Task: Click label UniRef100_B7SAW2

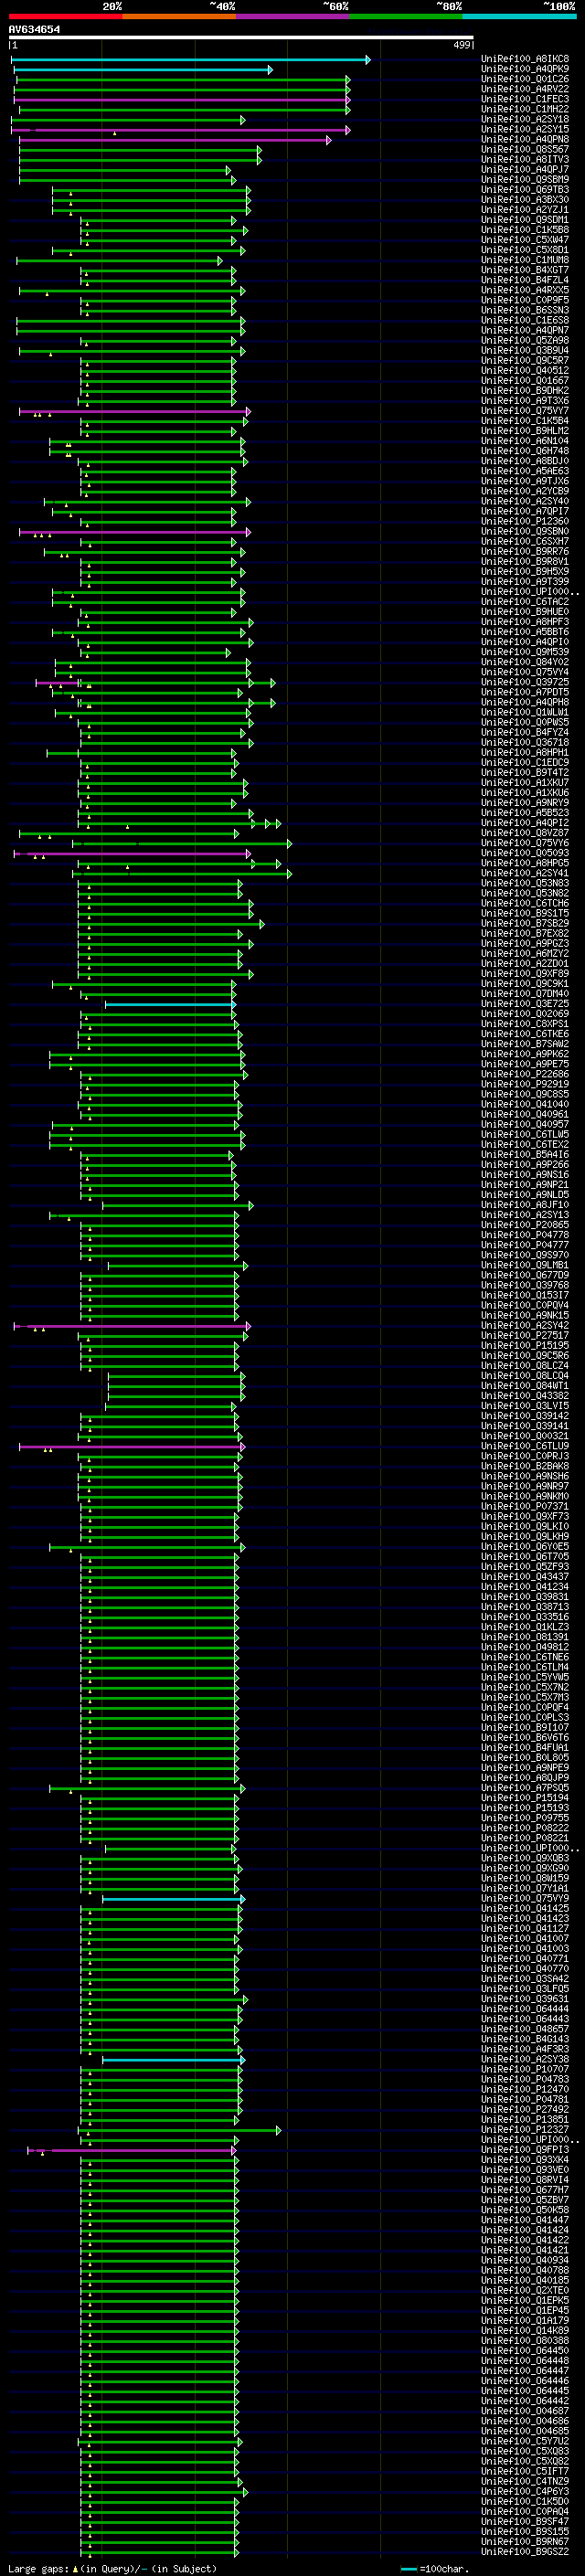Action: (525, 1043)
